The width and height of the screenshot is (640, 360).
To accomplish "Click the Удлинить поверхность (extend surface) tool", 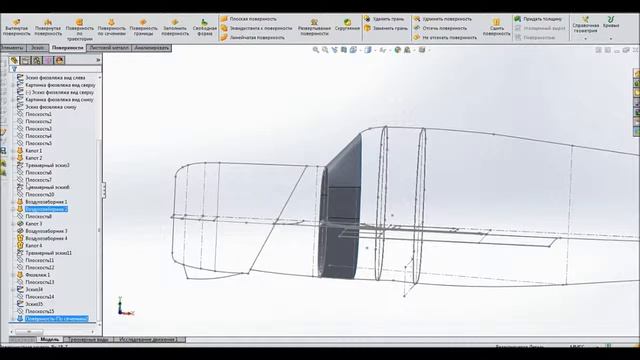I will 442,19.
